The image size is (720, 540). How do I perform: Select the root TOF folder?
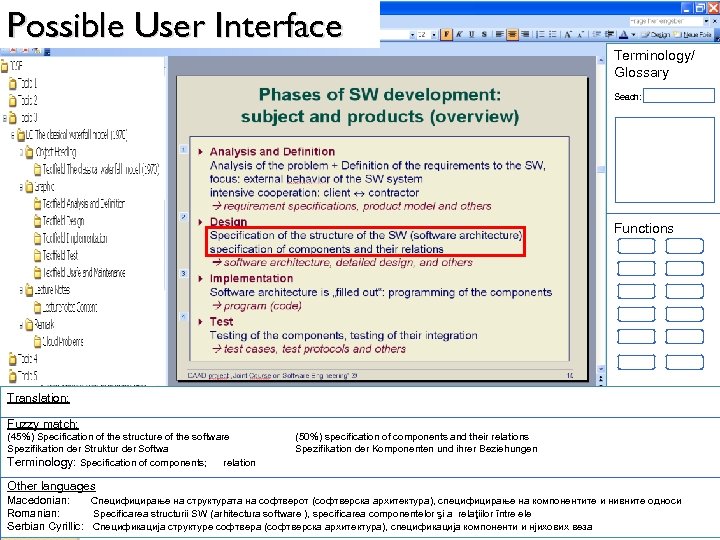pos(11,66)
